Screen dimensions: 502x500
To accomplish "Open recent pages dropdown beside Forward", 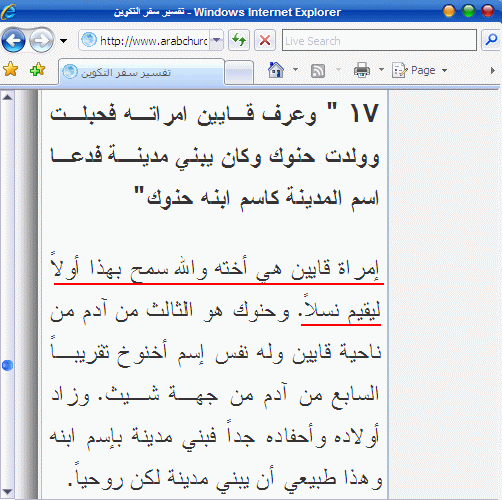I will point(63,41).
